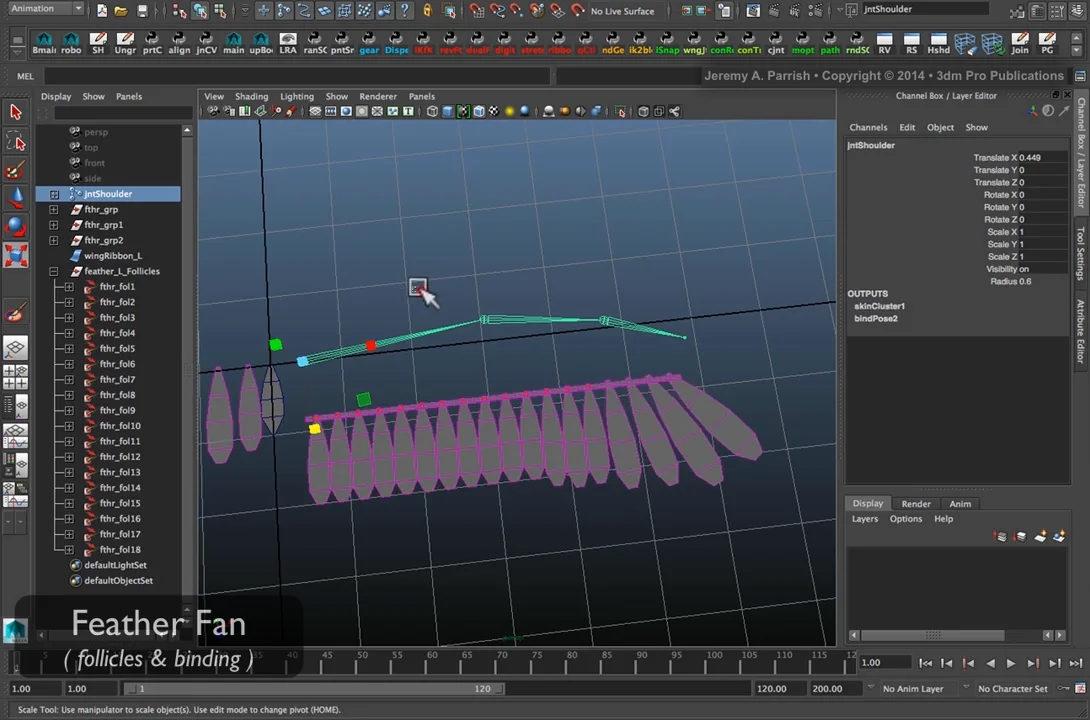Image resolution: width=1090 pixels, height=720 pixels.
Task: Open Channels menu in Channel Box
Action: point(868,128)
